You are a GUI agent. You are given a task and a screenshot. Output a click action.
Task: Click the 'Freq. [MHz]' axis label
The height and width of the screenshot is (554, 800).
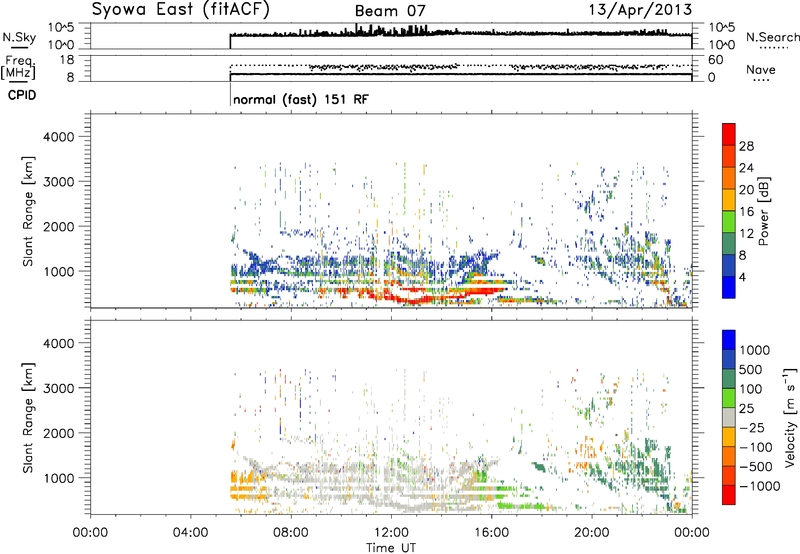point(19,68)
